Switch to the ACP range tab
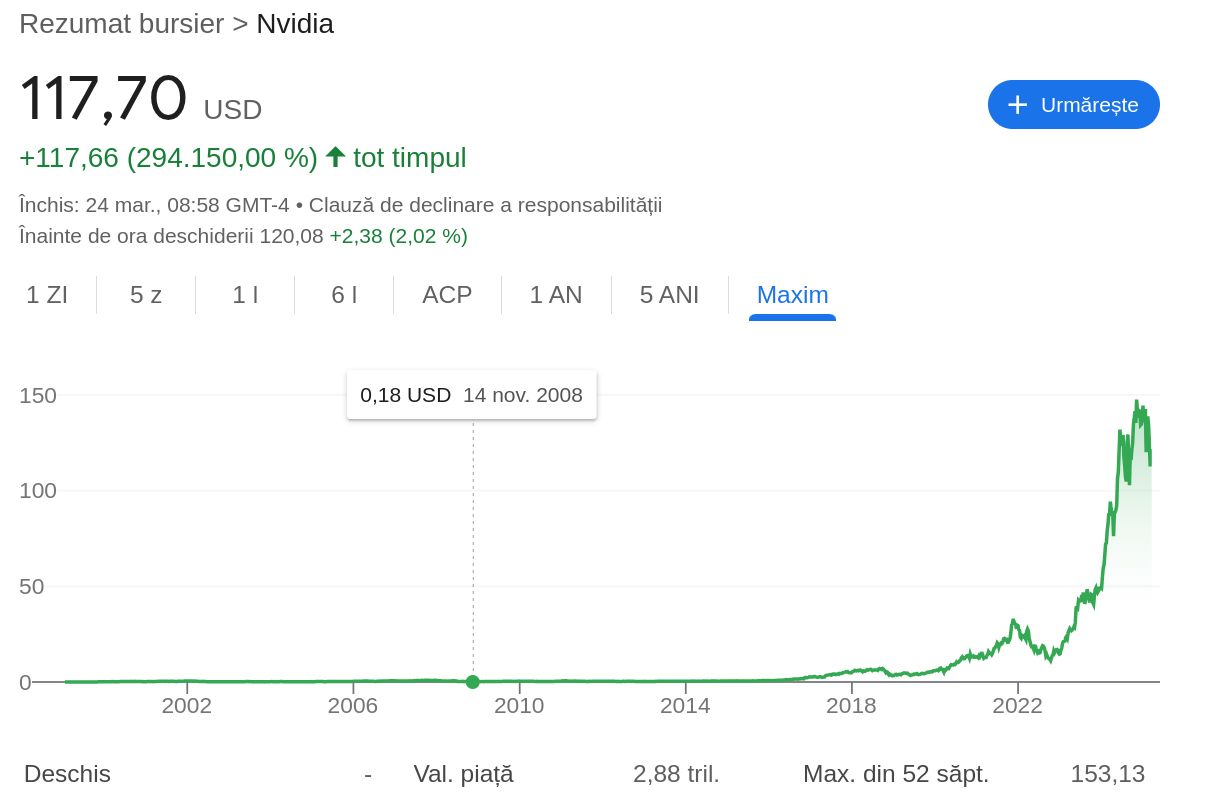1206x800 pixels. click(x=447, y=295)
